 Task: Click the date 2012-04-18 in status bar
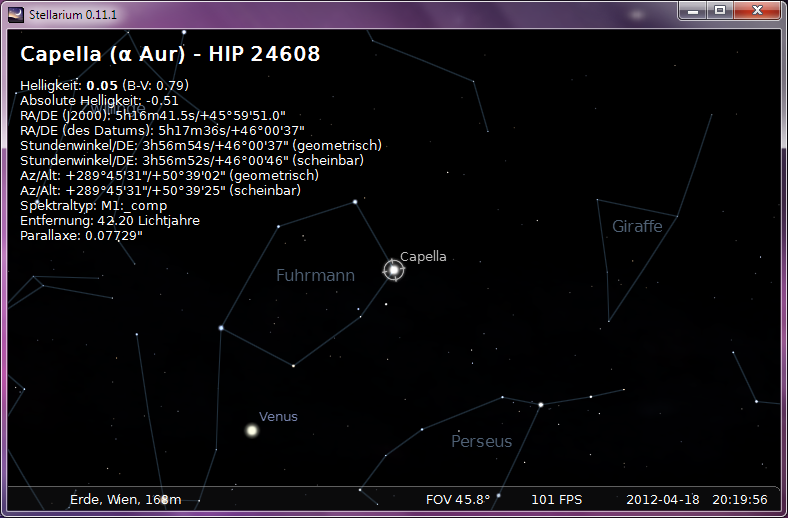point(662,499)
